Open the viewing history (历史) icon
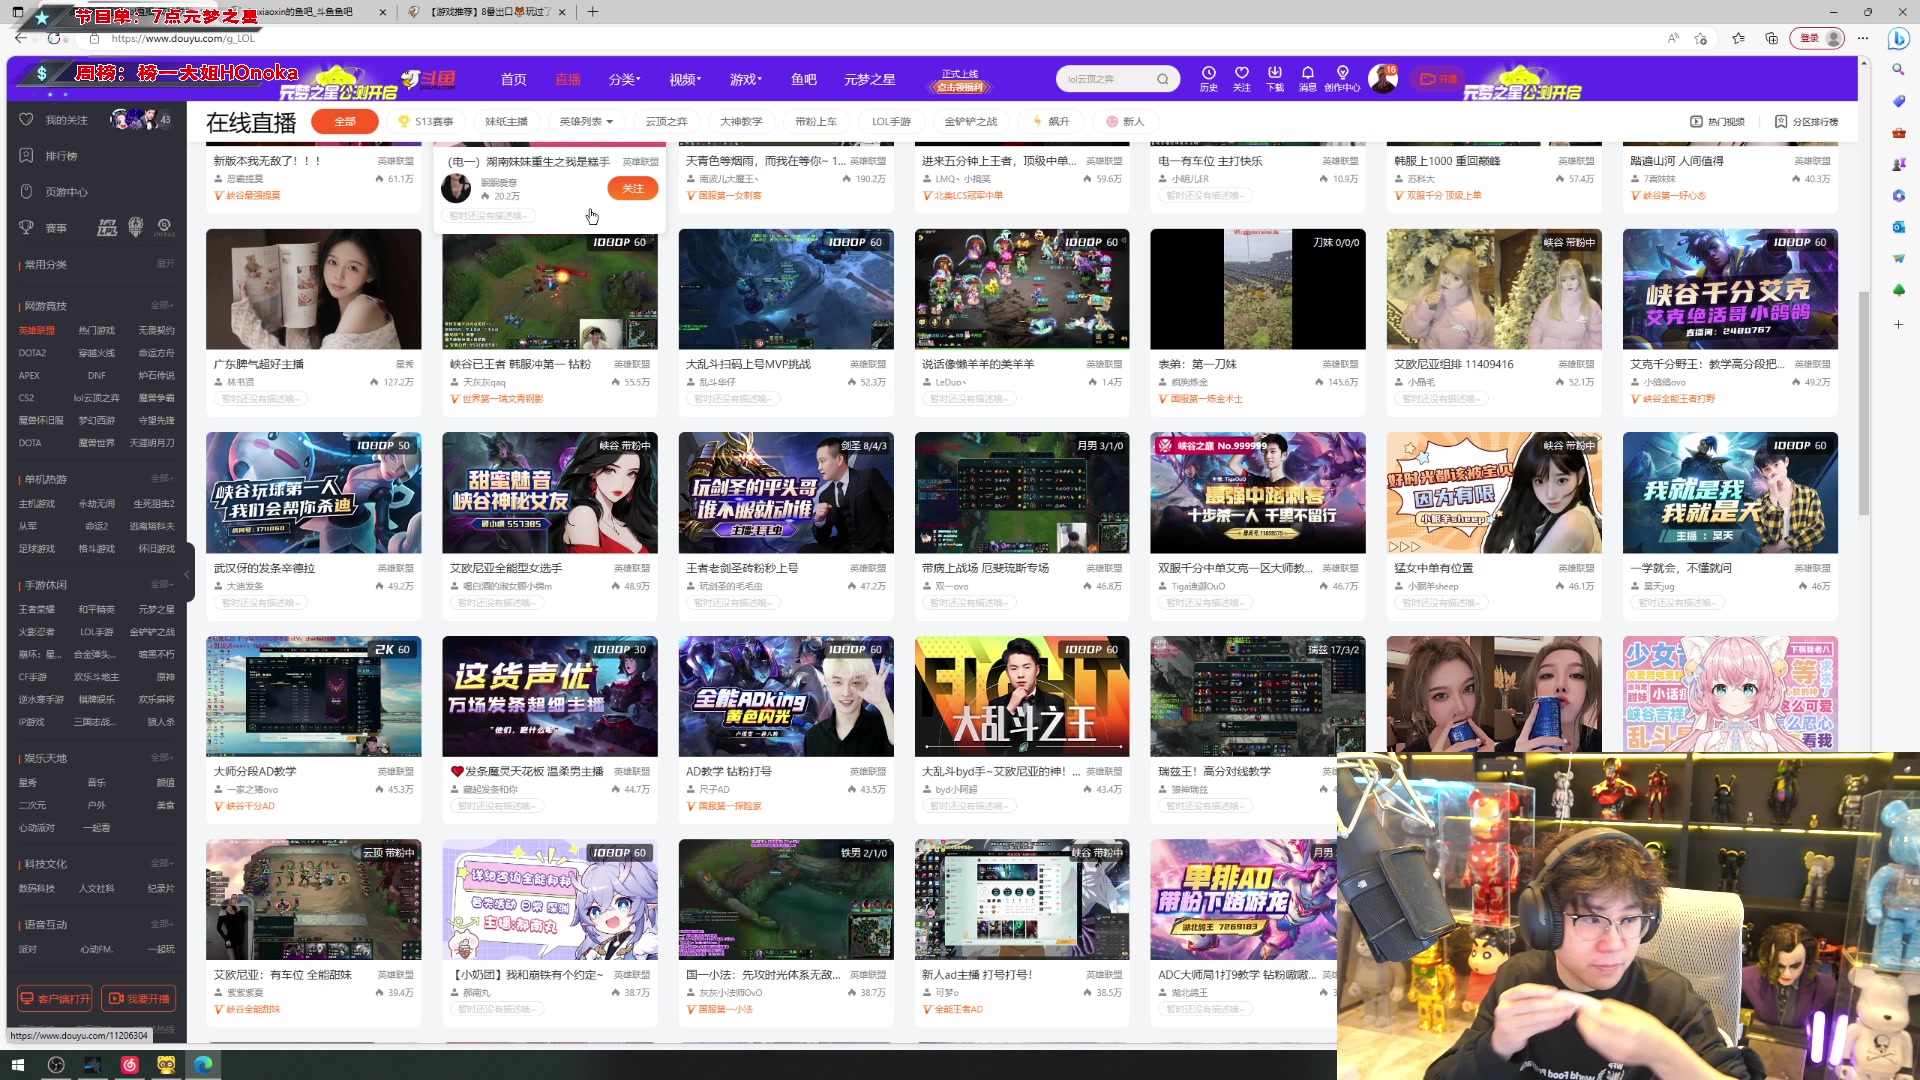This screenshot has height=1080, width=1920. [x=1208, y=75]
